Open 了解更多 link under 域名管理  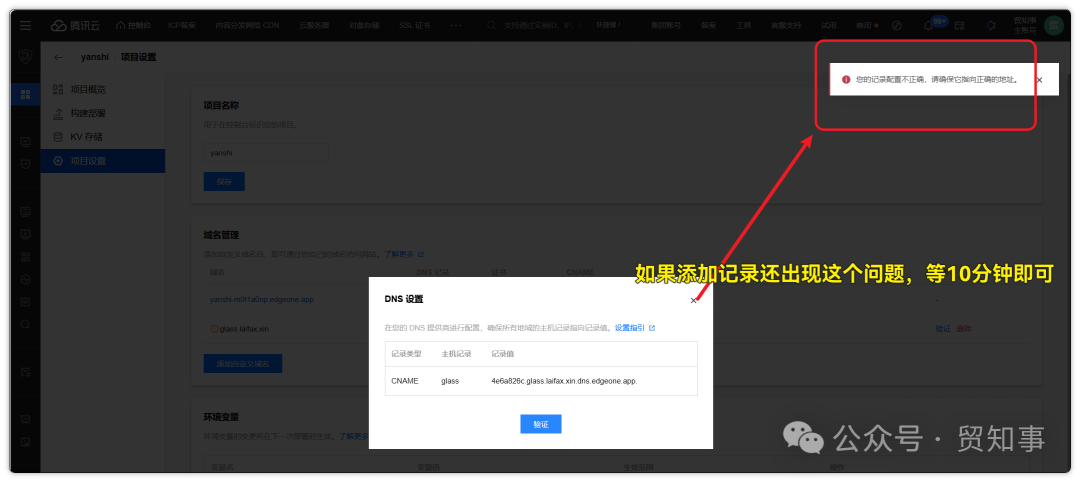pos(404,254)
